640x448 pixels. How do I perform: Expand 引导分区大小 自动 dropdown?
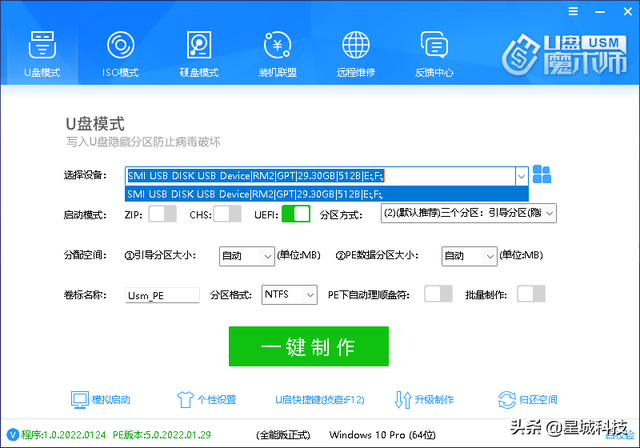pos(247,256)
